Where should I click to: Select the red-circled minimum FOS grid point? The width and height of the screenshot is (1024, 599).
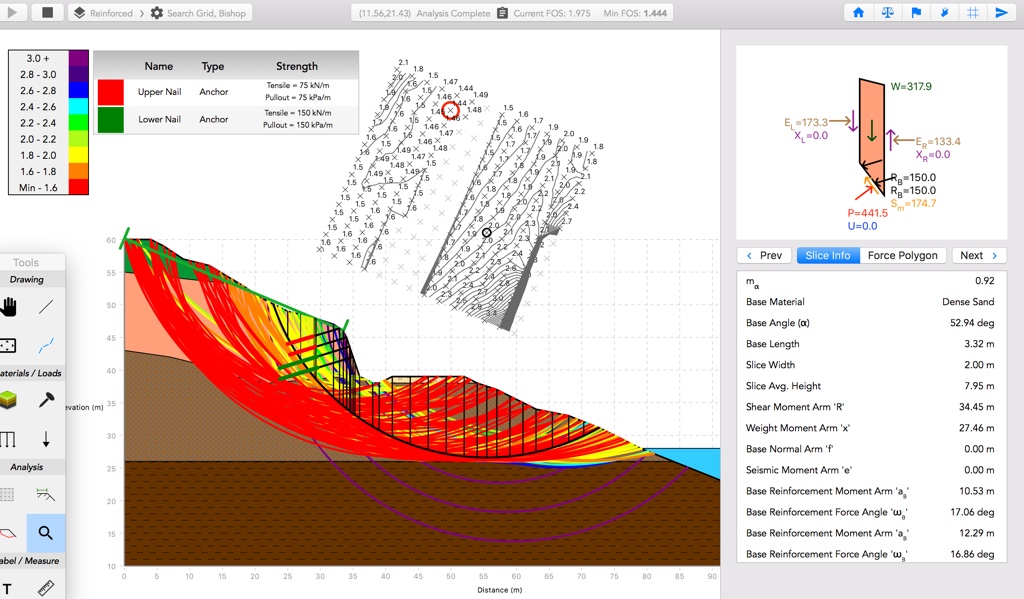[450, 110]
